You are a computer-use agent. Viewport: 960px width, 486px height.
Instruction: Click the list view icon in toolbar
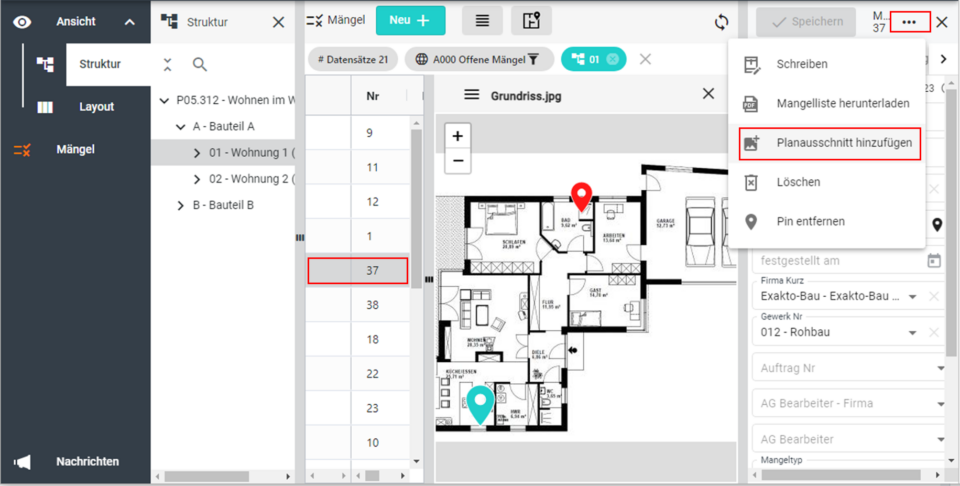point(482,21)
